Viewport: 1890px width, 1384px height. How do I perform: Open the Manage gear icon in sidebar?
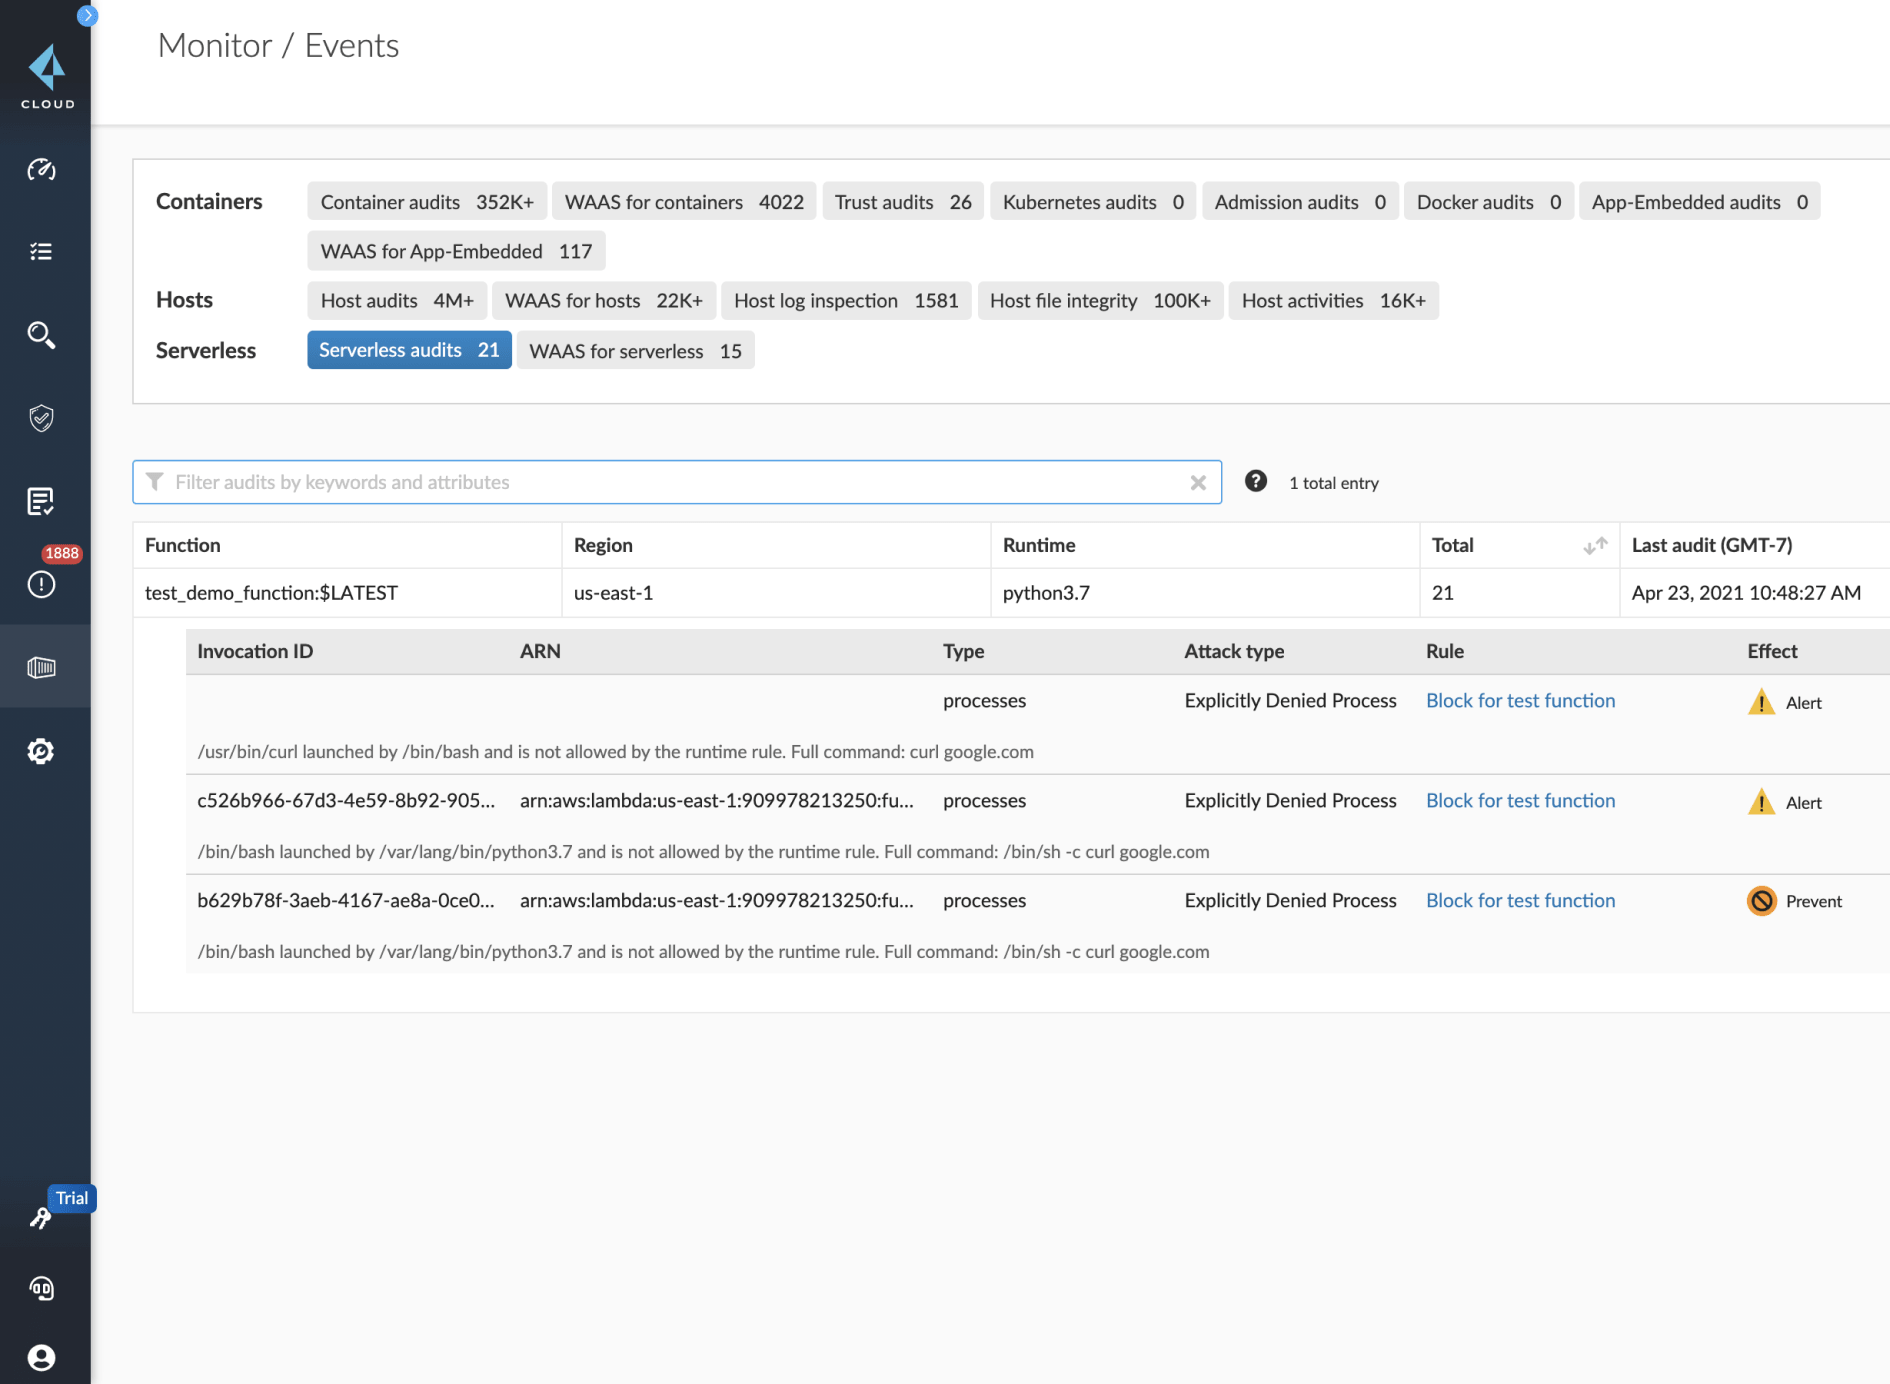[x=41, y=751]
